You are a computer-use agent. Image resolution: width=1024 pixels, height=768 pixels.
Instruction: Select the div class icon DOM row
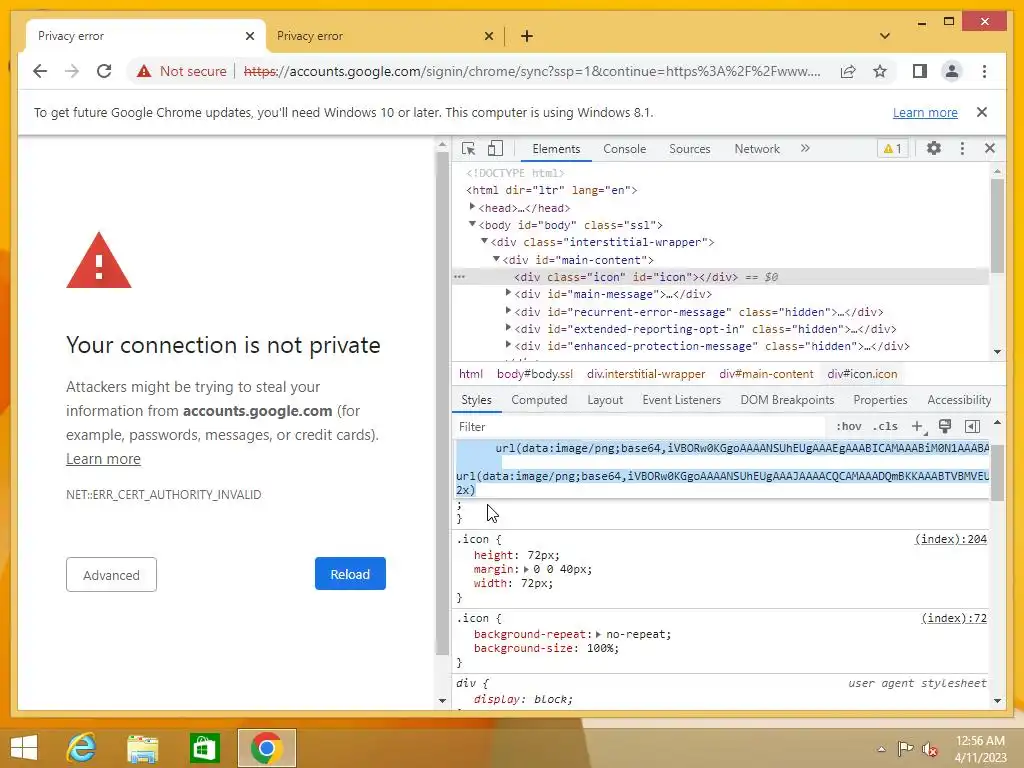pyautogui.click(x=721, y=277)
